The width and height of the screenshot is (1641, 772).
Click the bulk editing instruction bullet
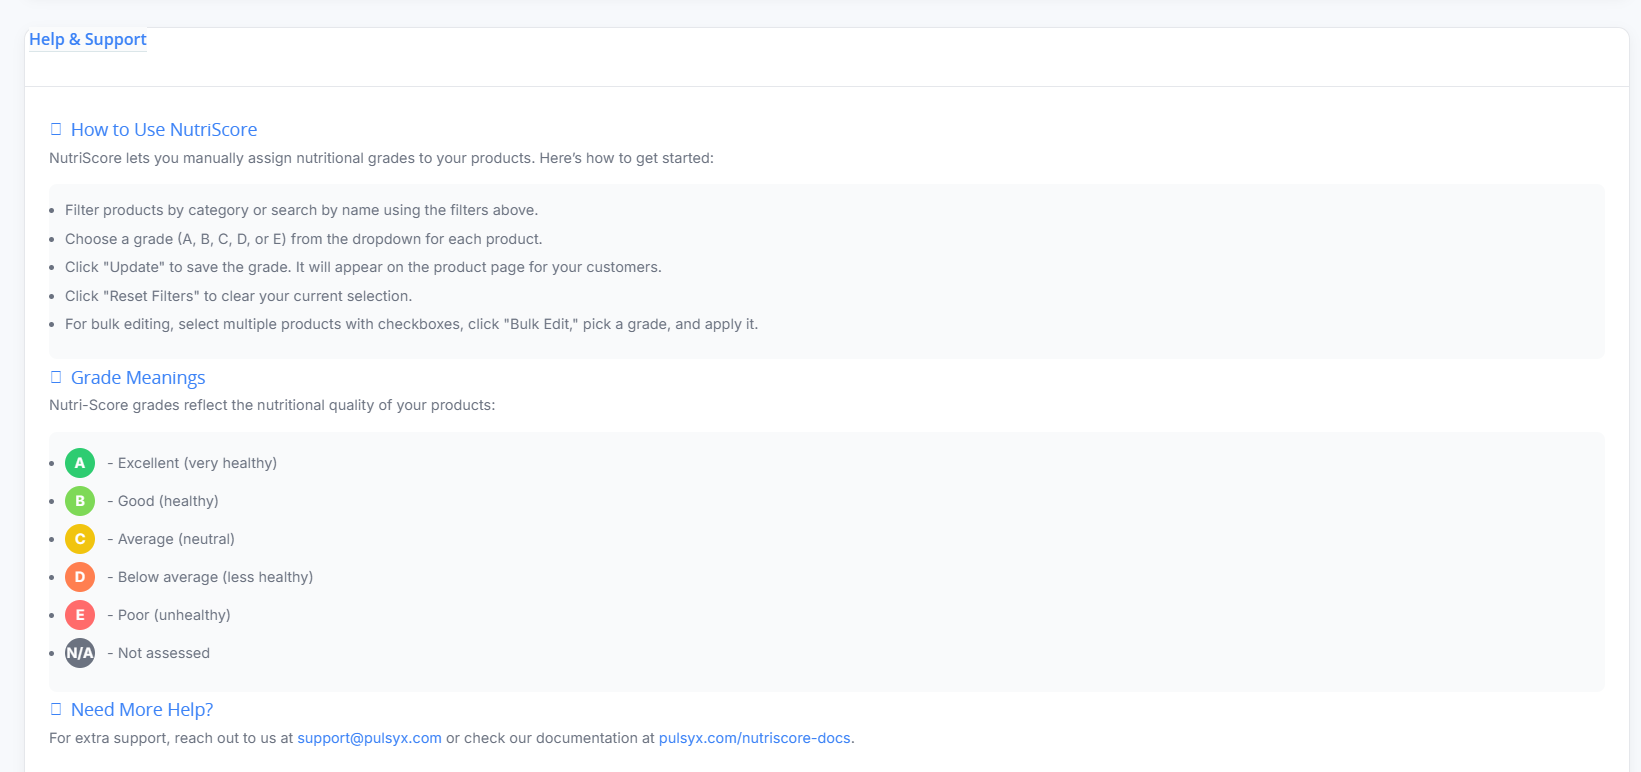tap(411, 324)
